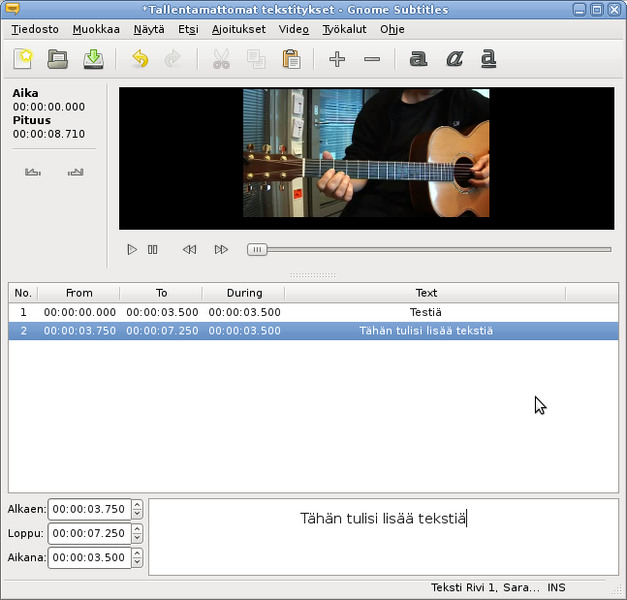627x600 pixels.
Task: Pause the video playback
Action: point(153,250)
